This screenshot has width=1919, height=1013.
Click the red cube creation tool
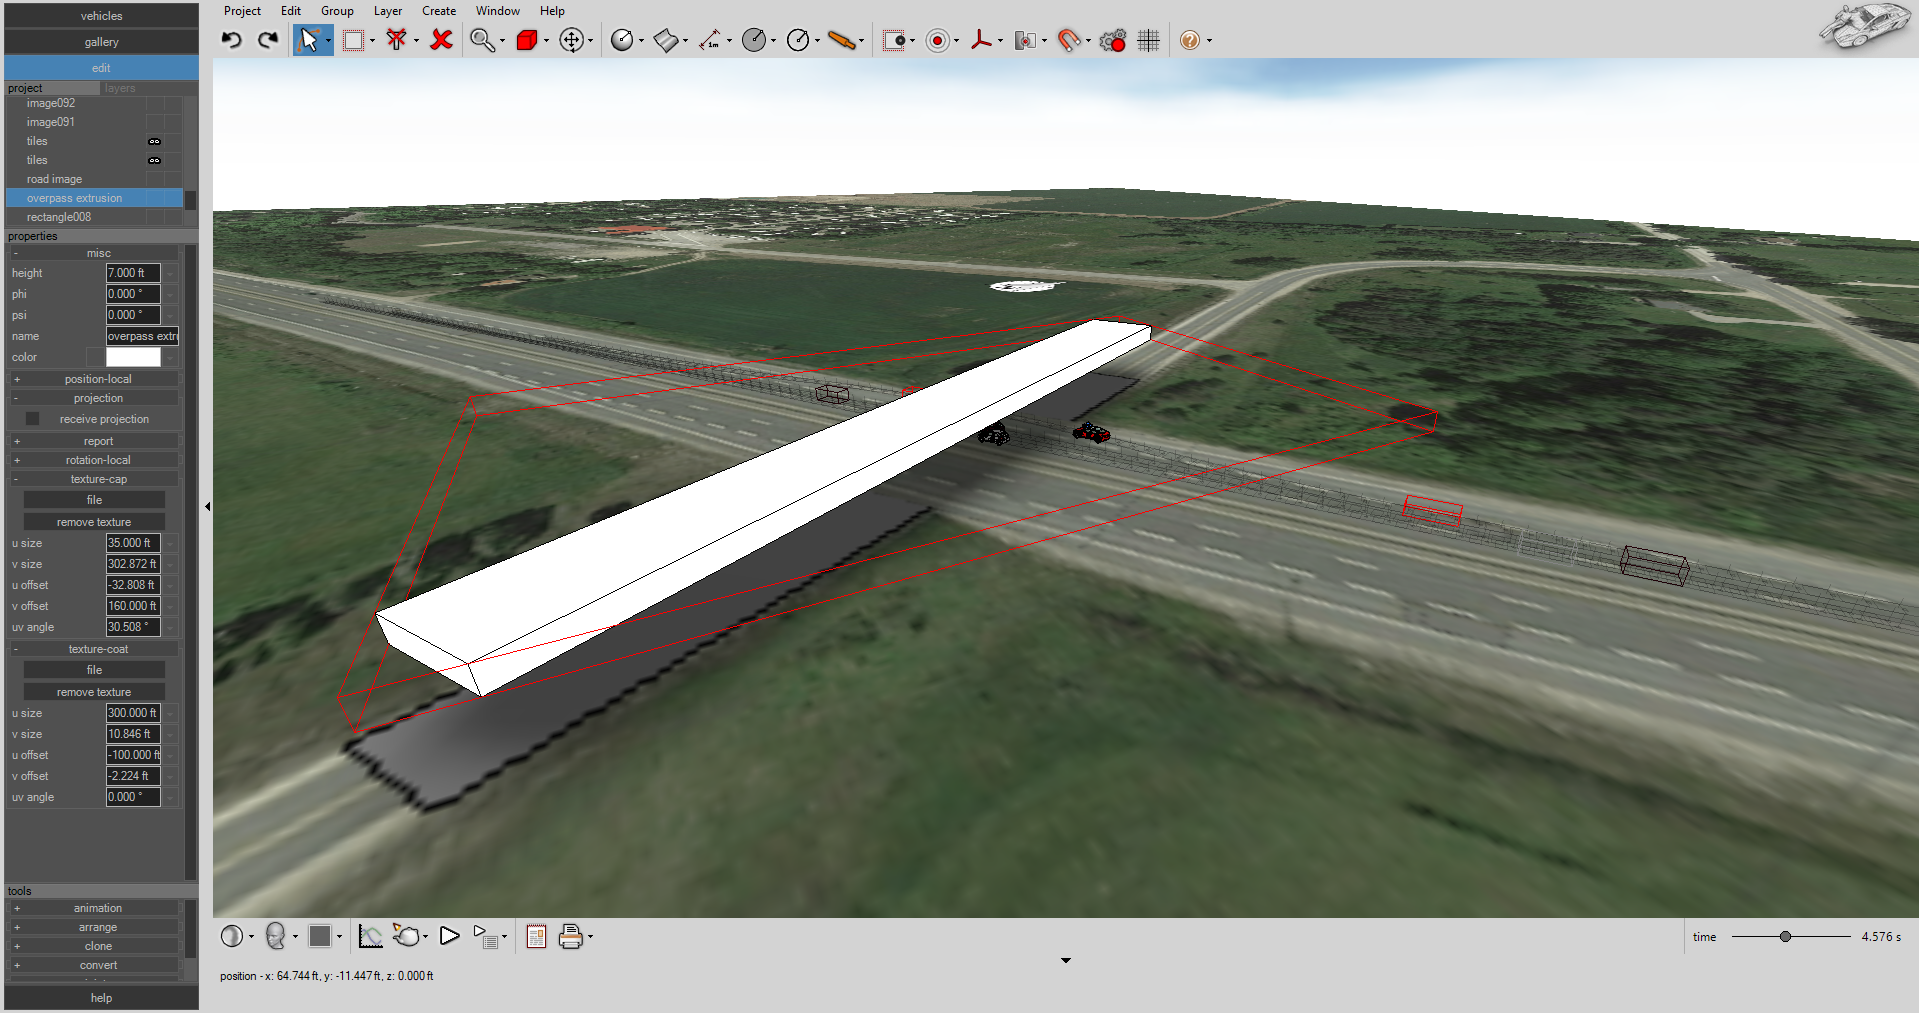(525, 40)
